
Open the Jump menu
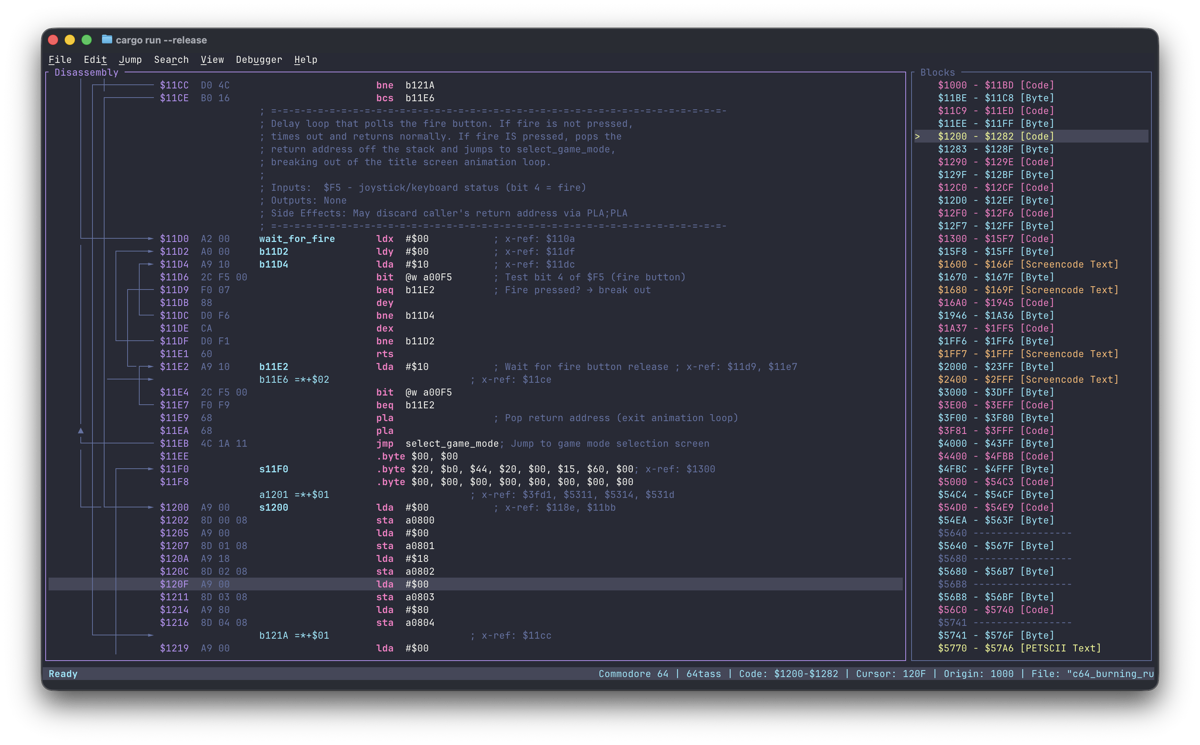click(130, 60)
